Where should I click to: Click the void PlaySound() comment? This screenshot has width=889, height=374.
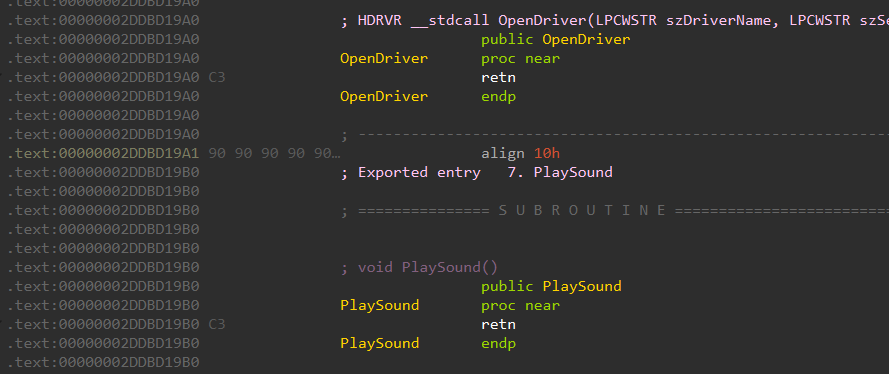pos(419,267)
